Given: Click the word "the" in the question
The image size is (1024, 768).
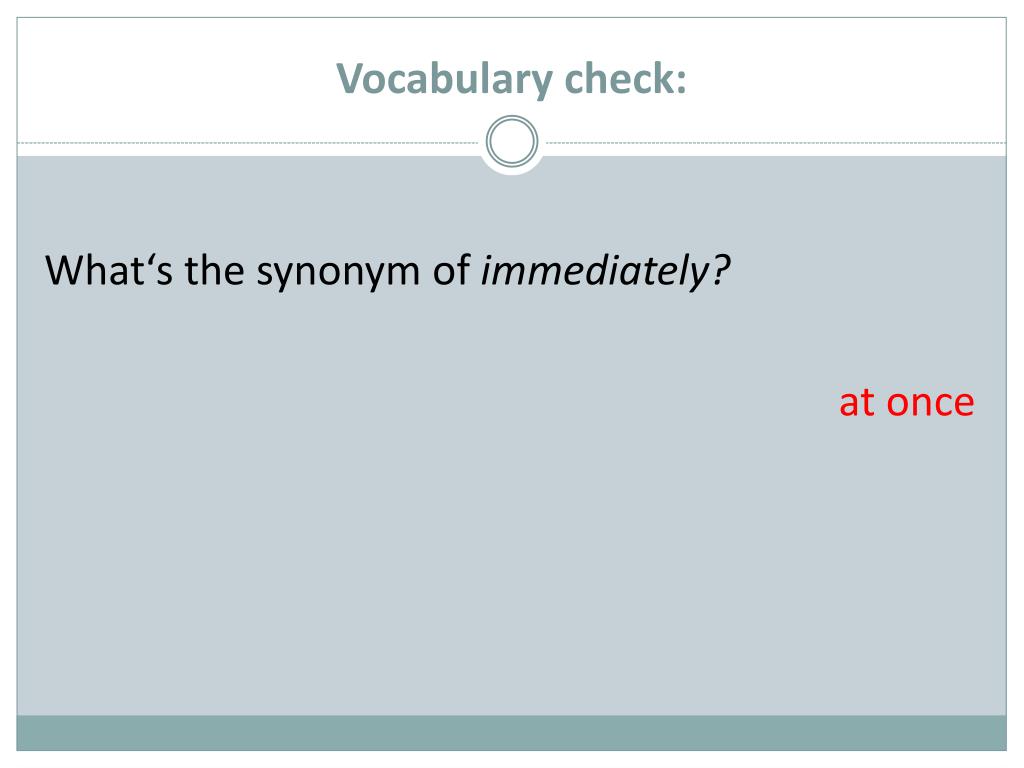Looking at the screenshot, I should [x=214, y=270].
